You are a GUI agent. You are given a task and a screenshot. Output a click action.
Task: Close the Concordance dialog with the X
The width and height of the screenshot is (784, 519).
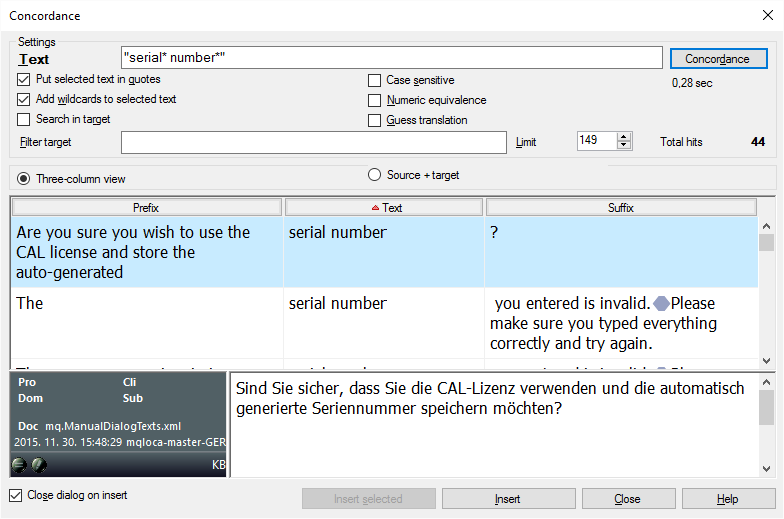coord(768,15)
